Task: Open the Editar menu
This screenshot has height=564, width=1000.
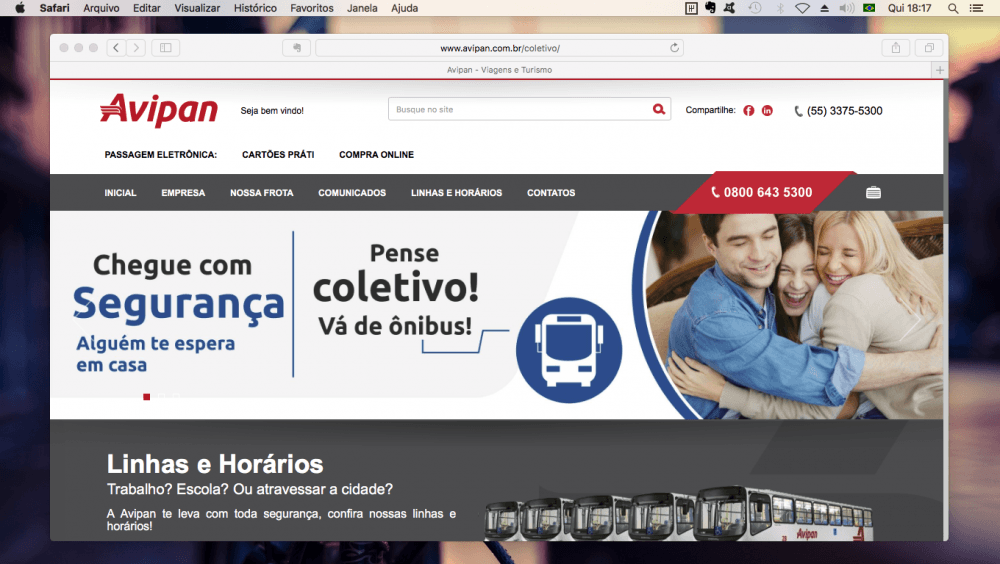Action: coord(147,8)
